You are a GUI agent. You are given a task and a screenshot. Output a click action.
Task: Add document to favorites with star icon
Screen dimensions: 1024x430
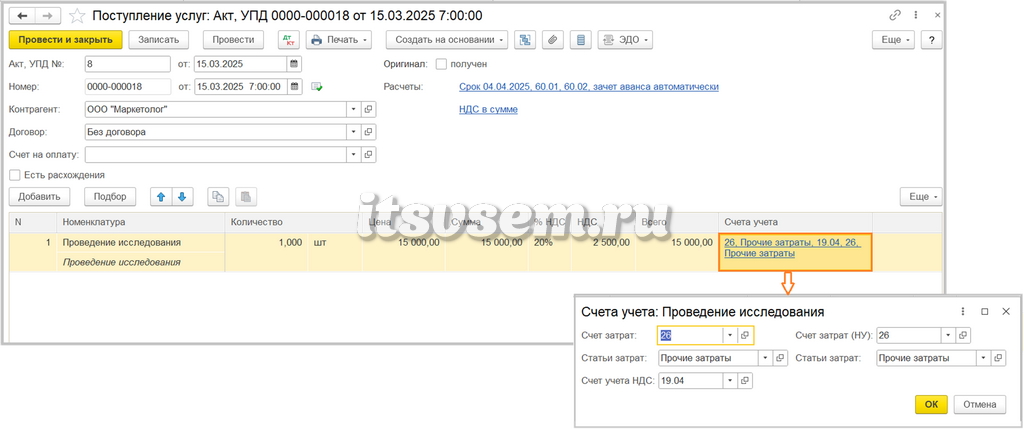pos(77,16)
